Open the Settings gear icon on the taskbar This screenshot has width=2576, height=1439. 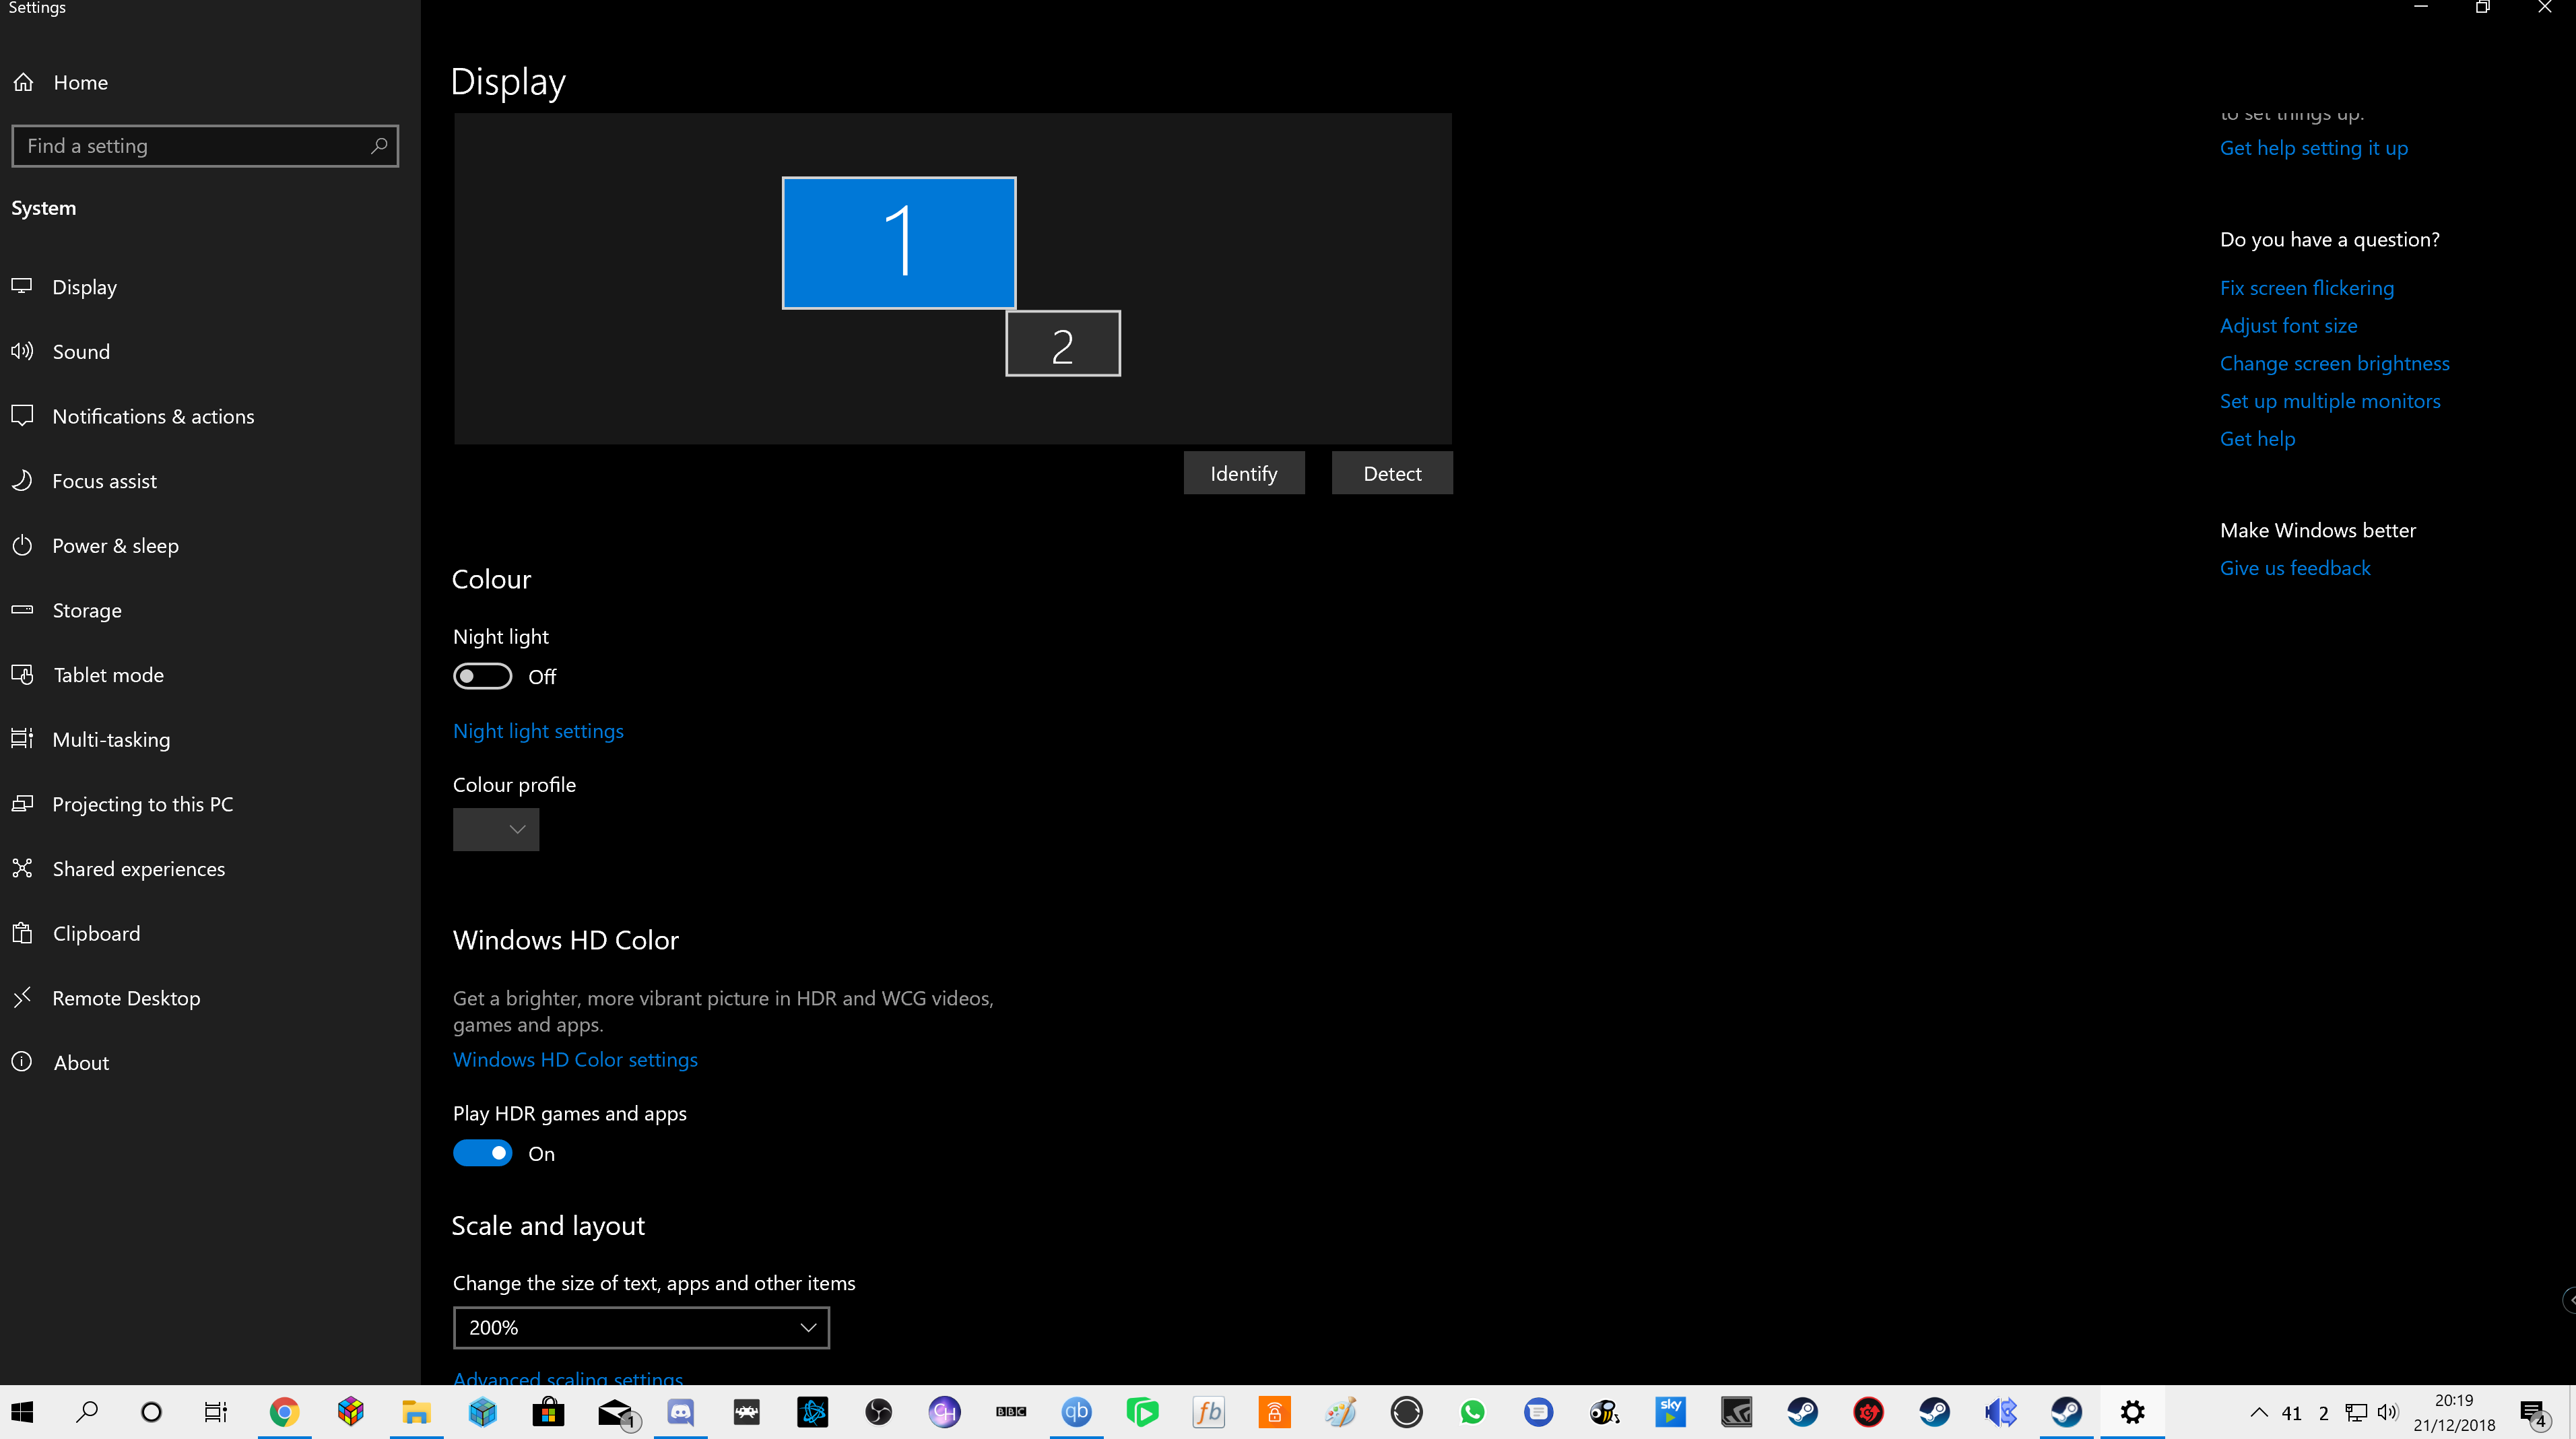[x=2132, y=1412]
